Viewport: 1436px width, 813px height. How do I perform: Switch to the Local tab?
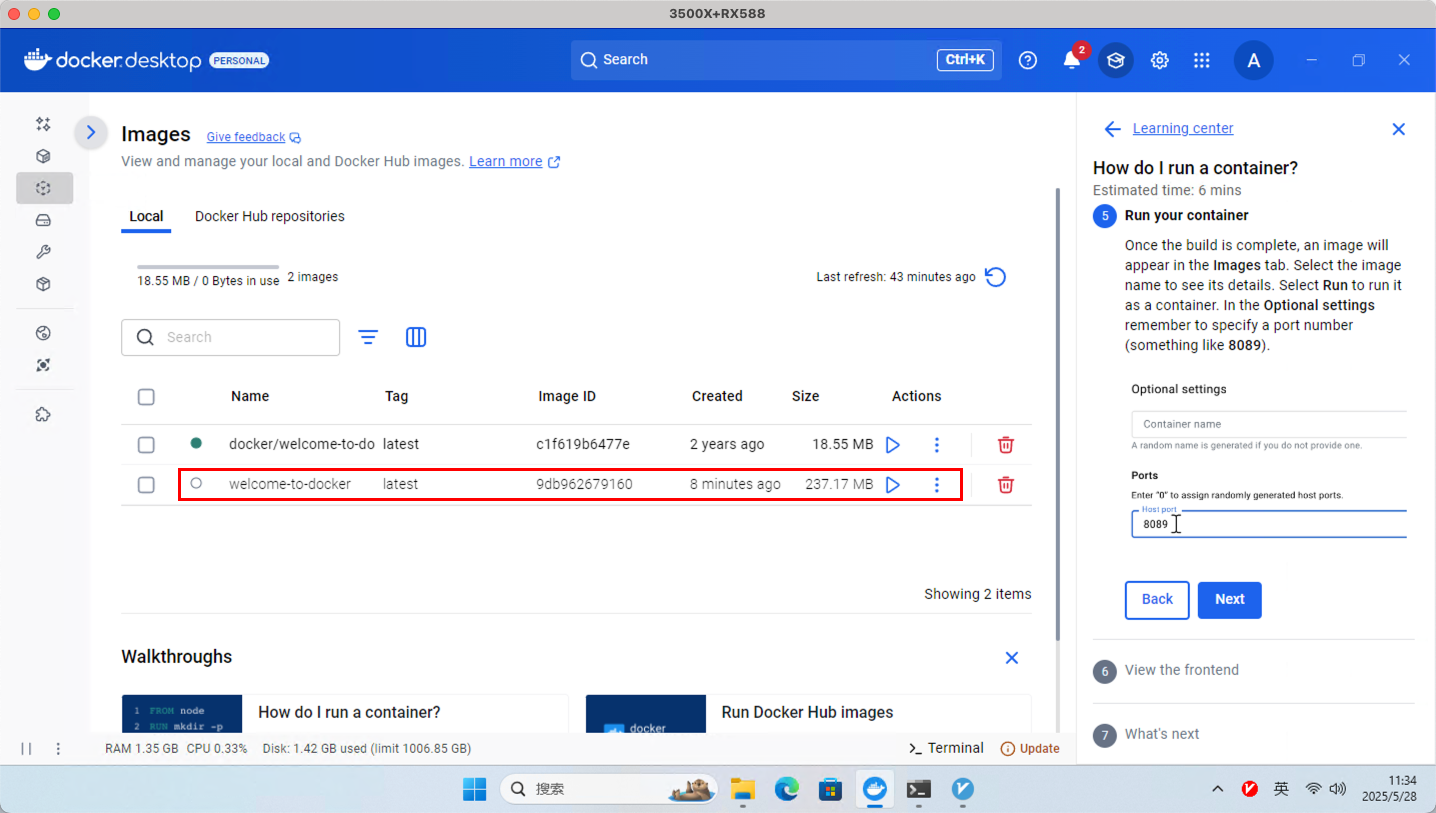tap(146, 216)
